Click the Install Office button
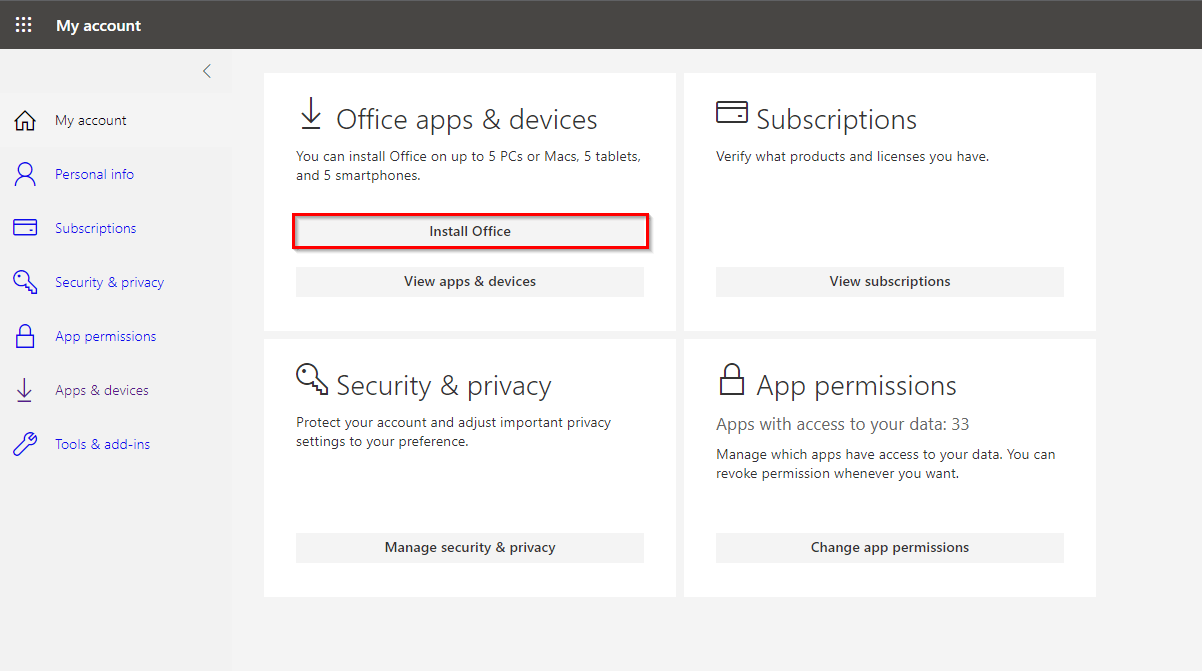 tap(470, 230)
